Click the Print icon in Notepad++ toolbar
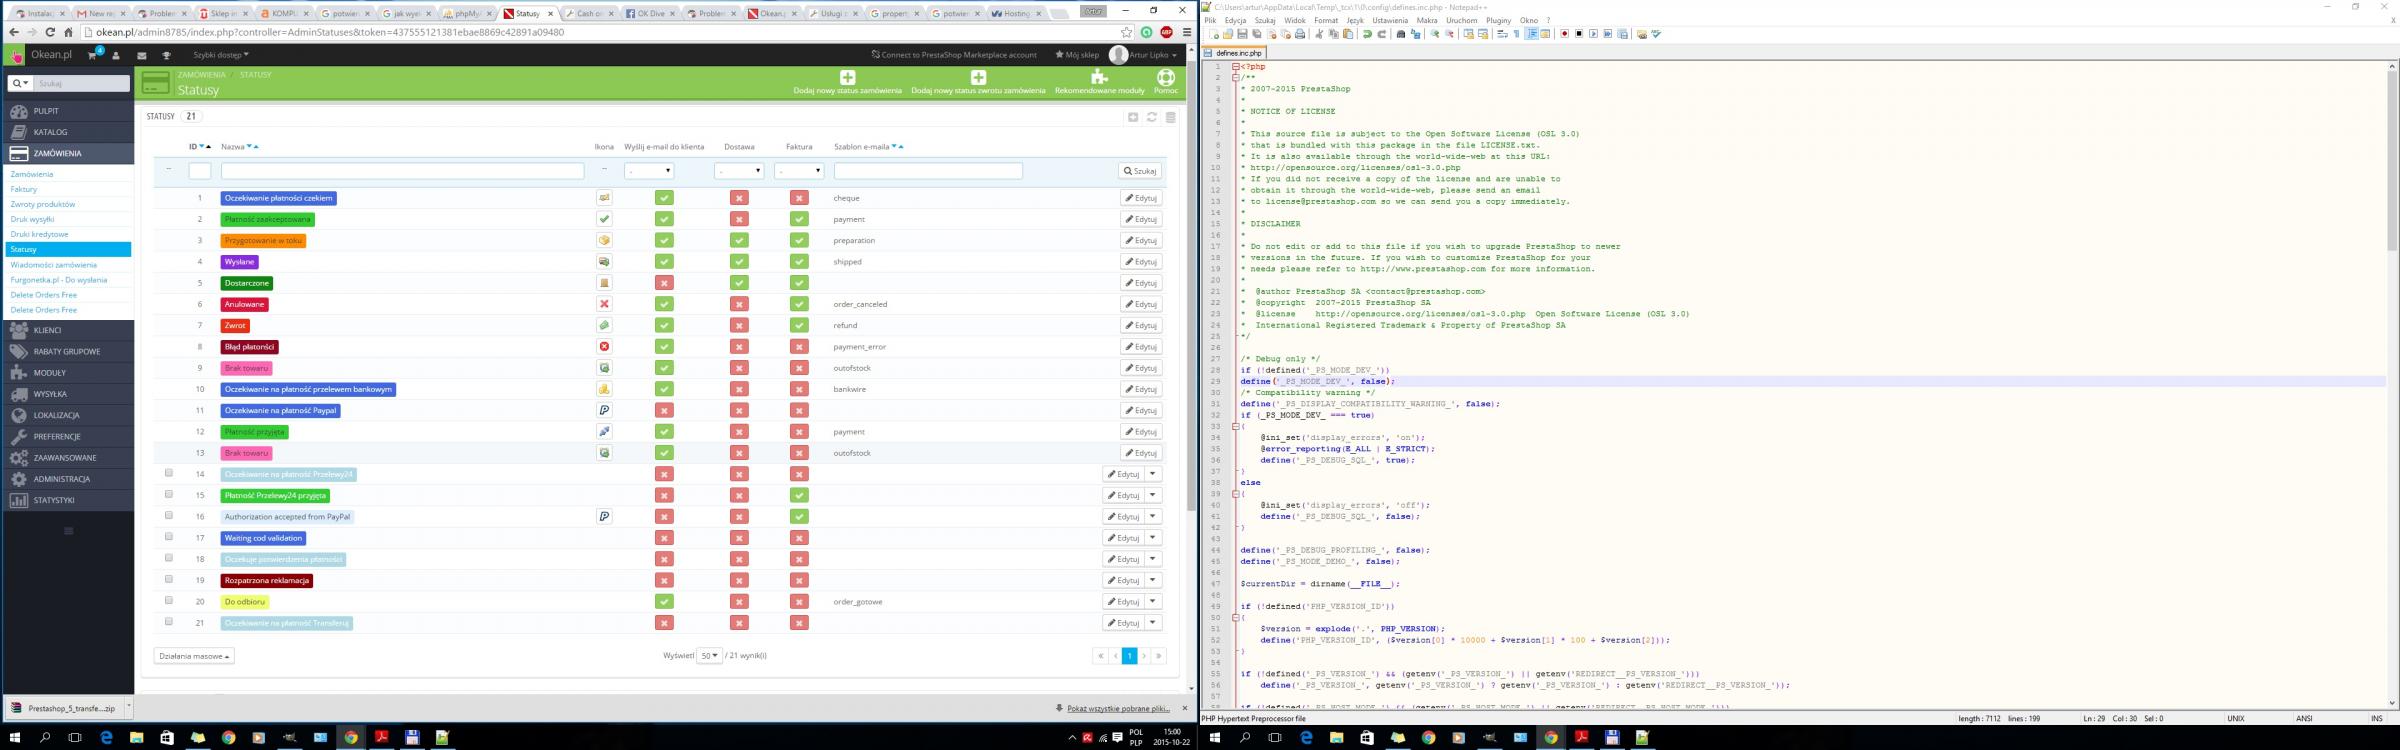The width and height of the screenshot is (2400, 750). [1300, 34]
